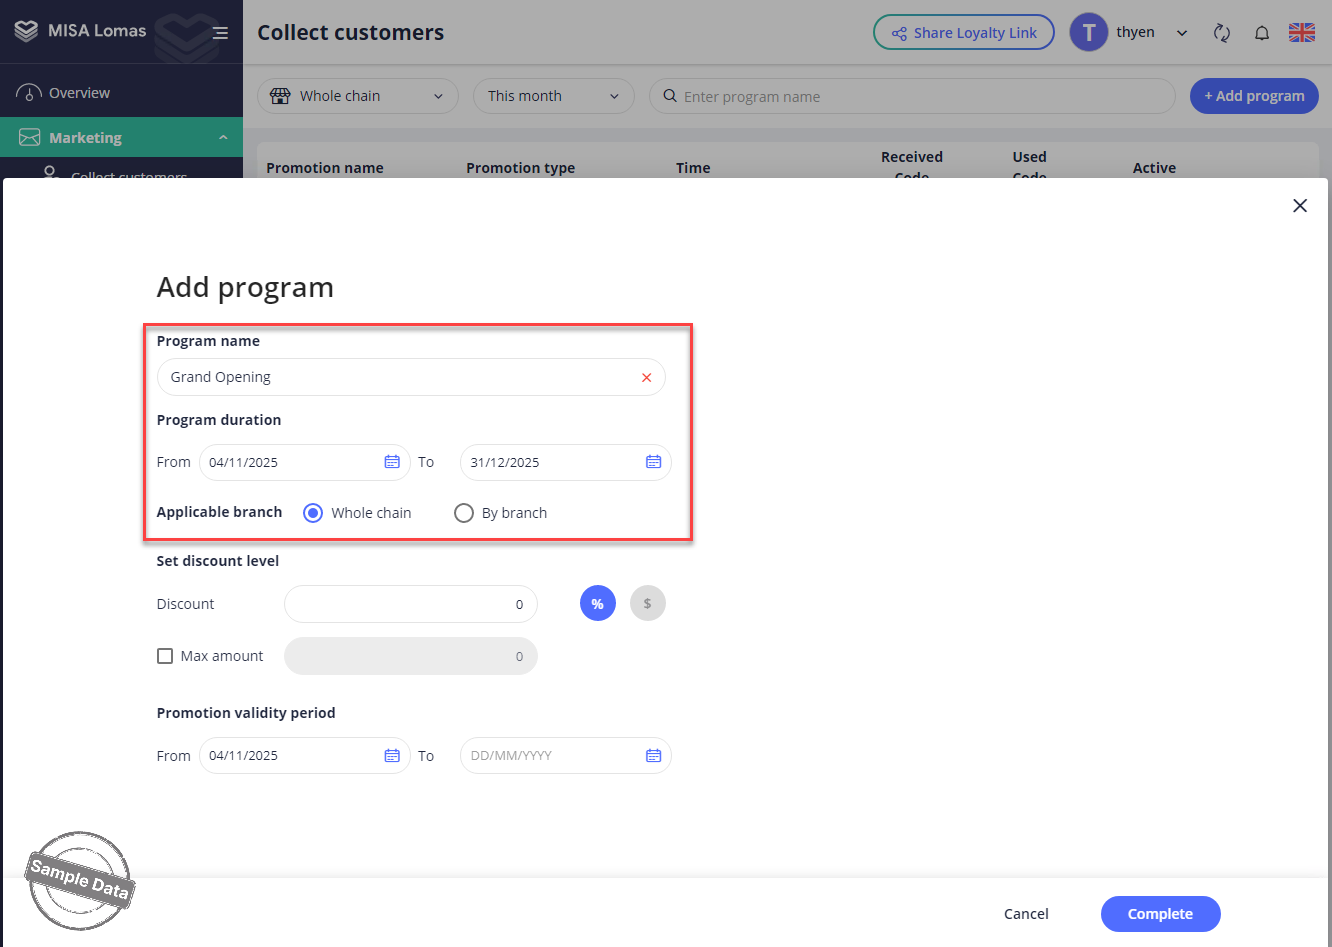Image resolution: width=1332 pixels, height=947 pixels.
Task: Open calendar for promotion validity From date
Action: point(392,756)
